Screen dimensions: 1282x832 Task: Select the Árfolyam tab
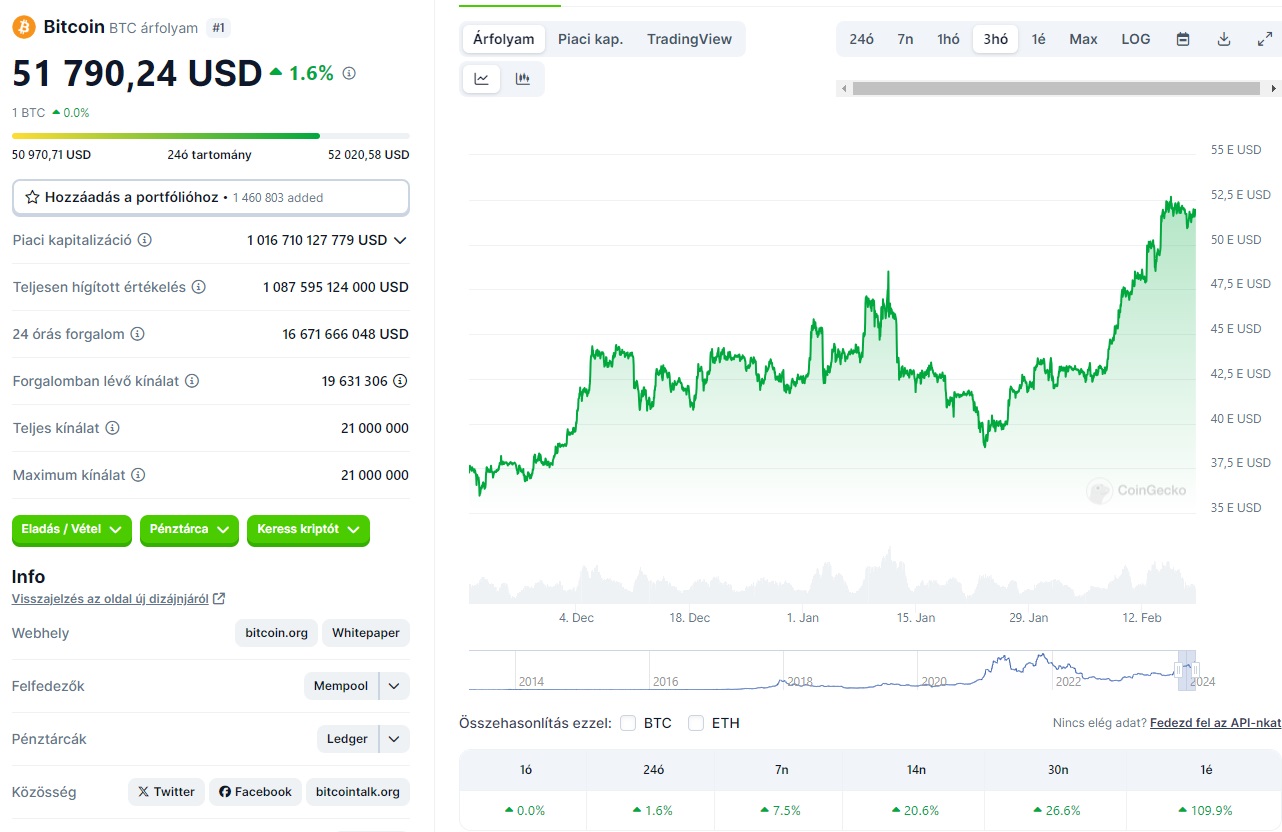coord(503,39)
